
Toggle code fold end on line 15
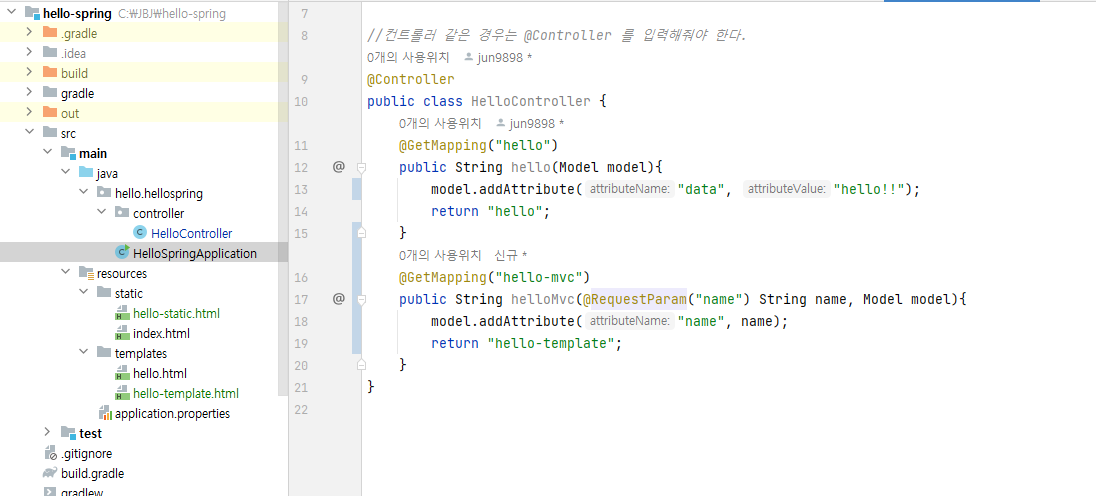click(x=361, y=233)
